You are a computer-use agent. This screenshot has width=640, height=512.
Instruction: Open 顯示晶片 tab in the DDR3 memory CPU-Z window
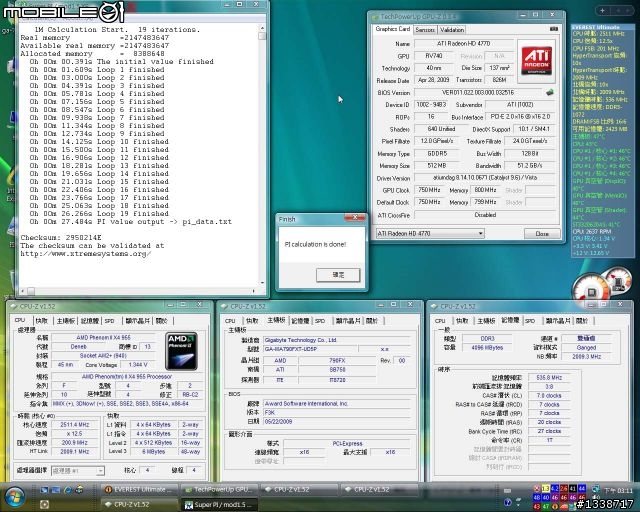click(558, 321)
